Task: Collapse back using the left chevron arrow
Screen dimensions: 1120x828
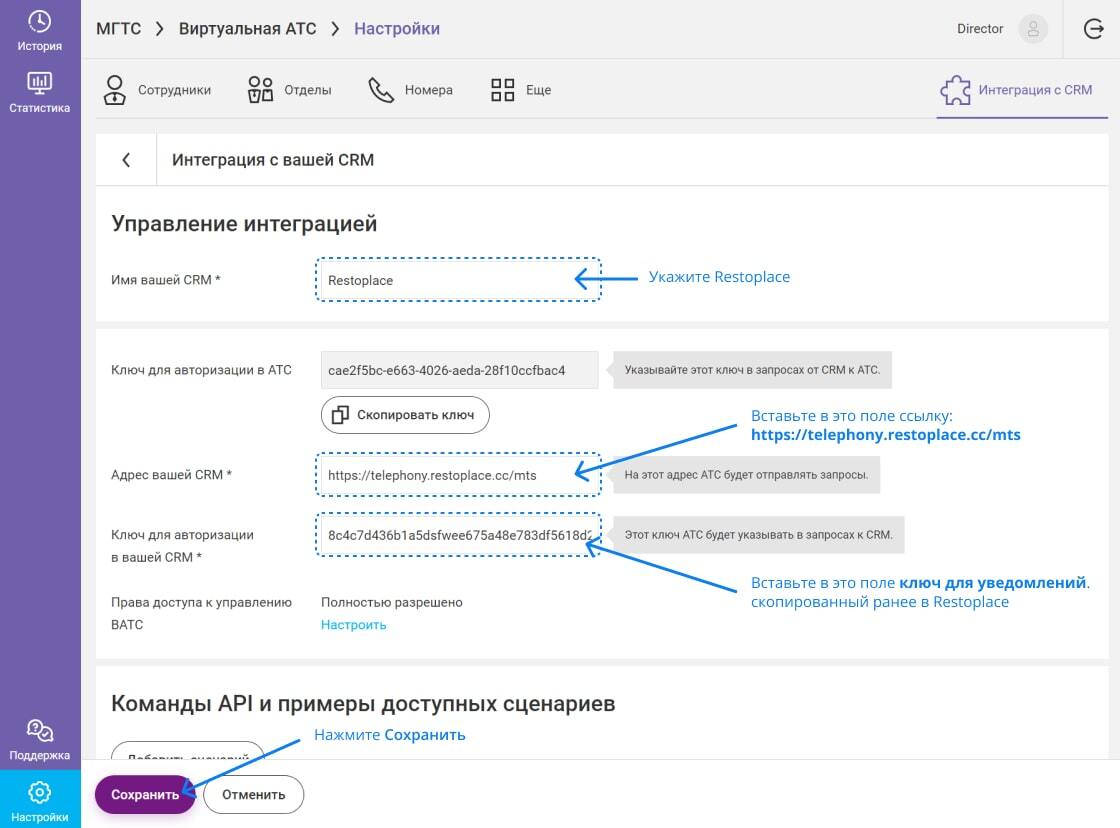Action: tap(124, 159)
